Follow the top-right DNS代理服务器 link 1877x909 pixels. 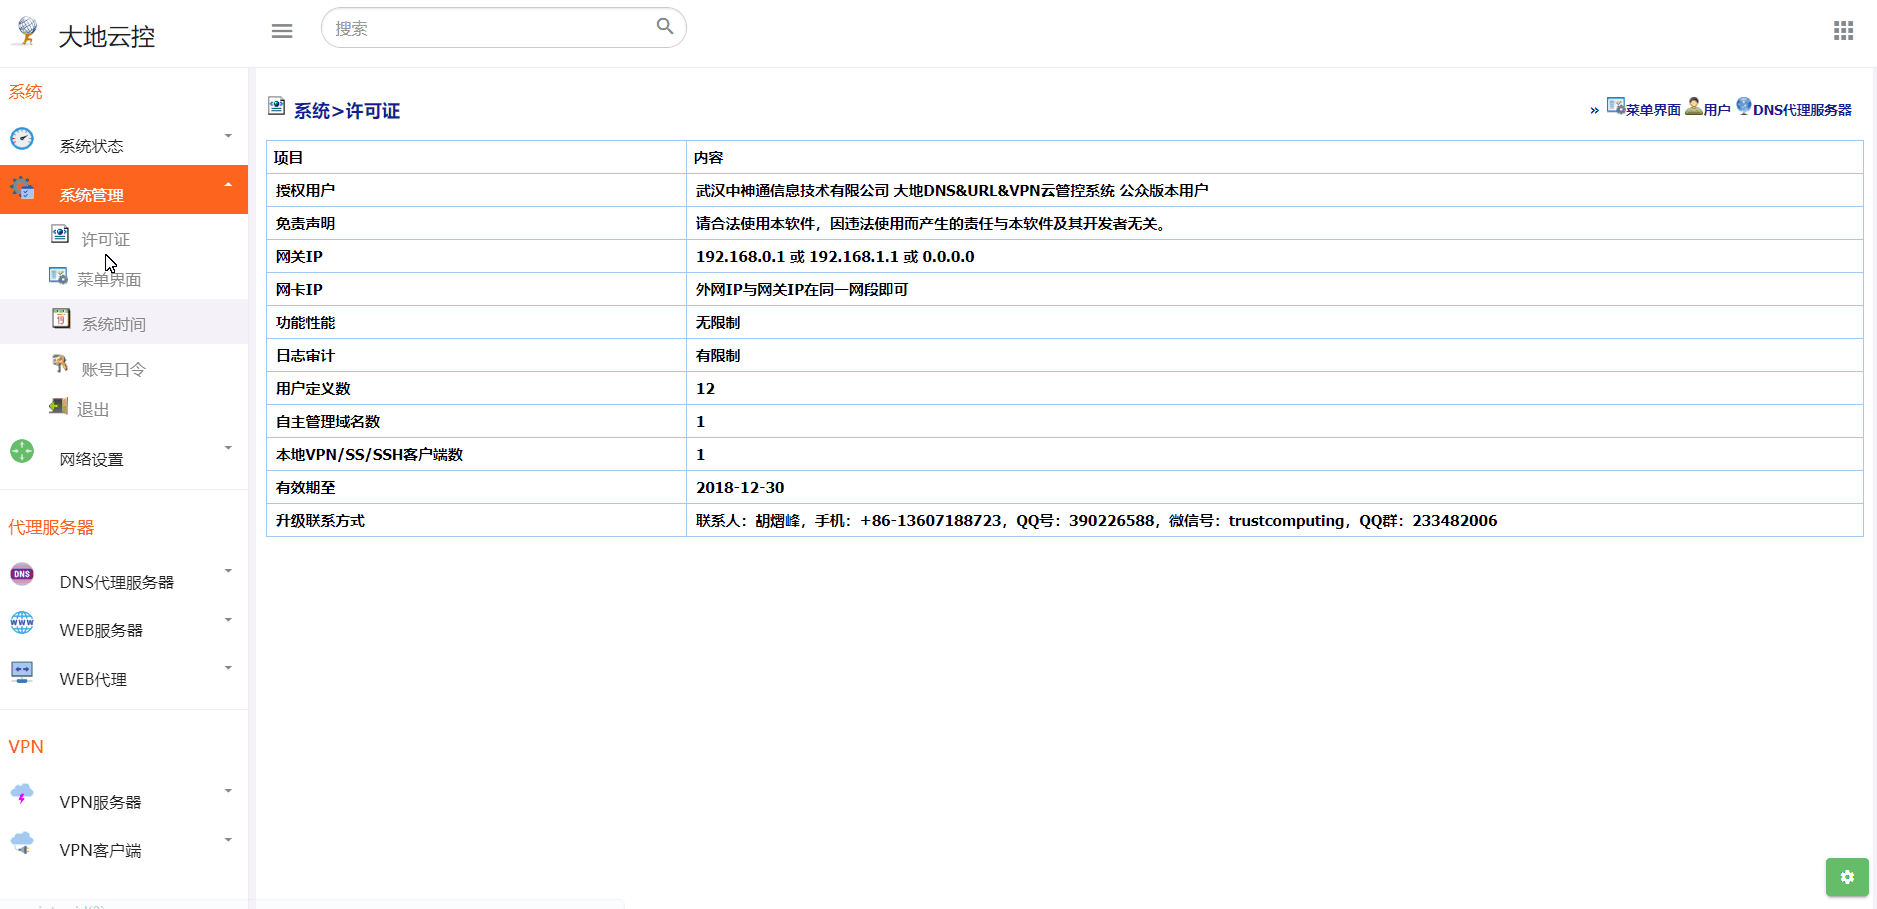pos(1802,110)
